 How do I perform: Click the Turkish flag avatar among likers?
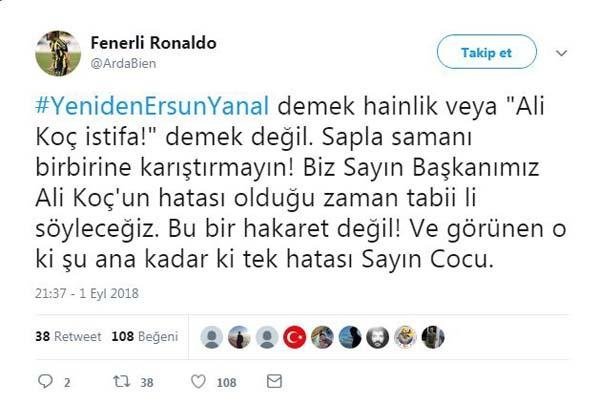click(x=295, y=337)
